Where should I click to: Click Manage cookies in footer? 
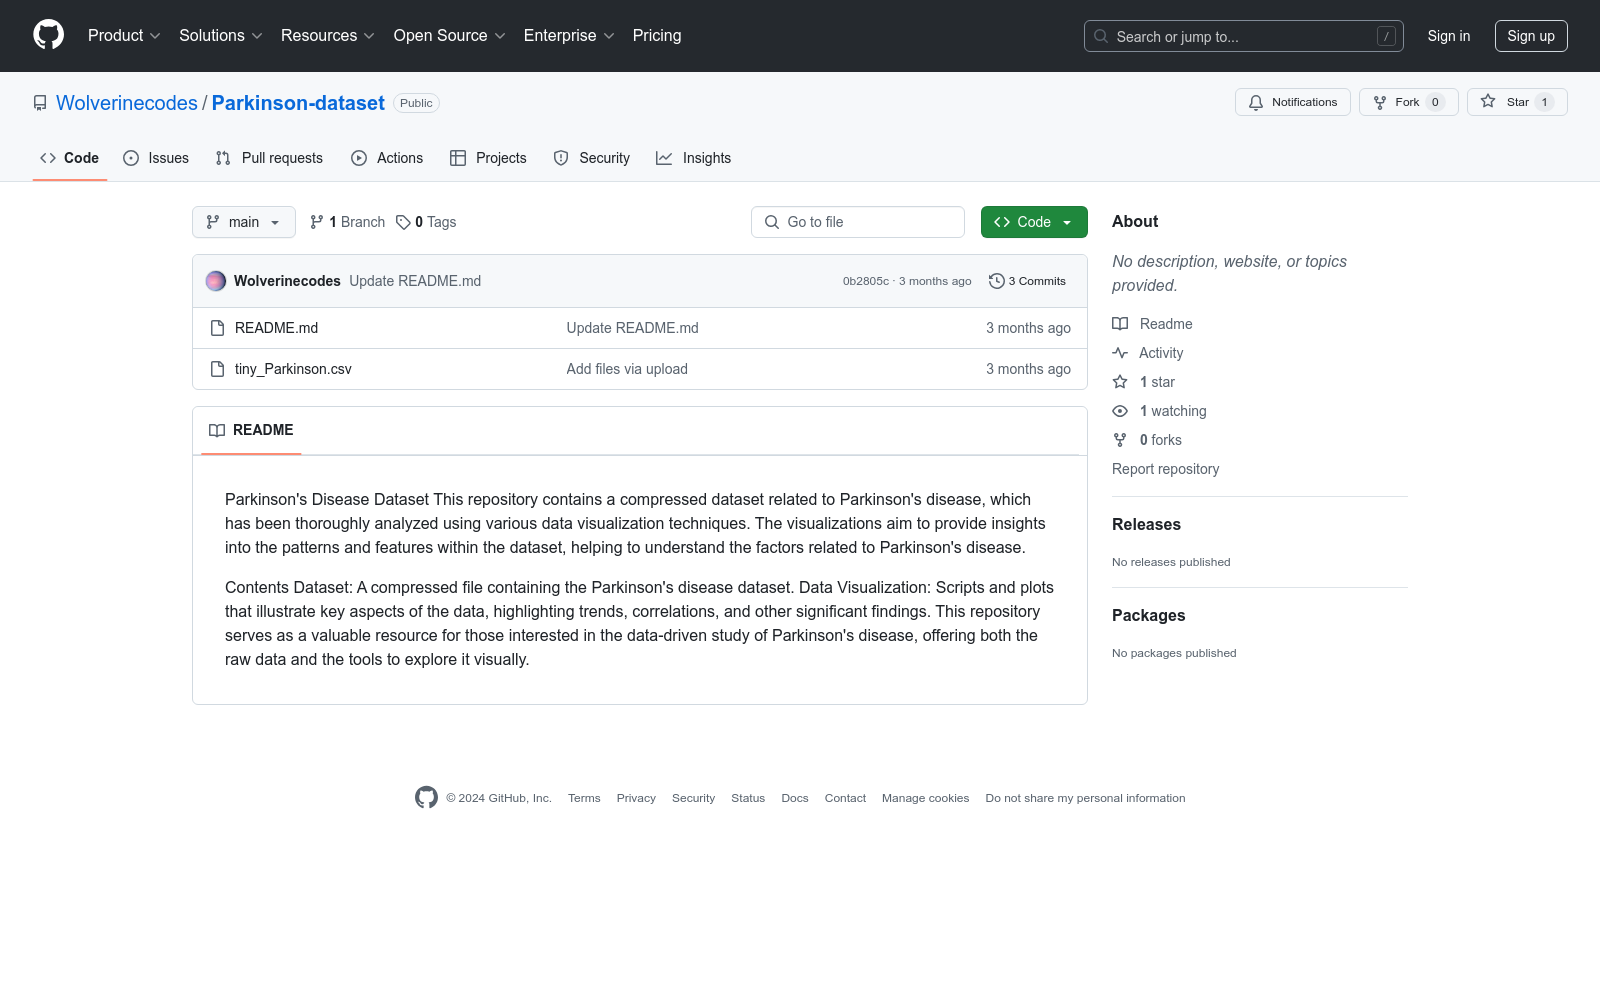pos(925,798)
